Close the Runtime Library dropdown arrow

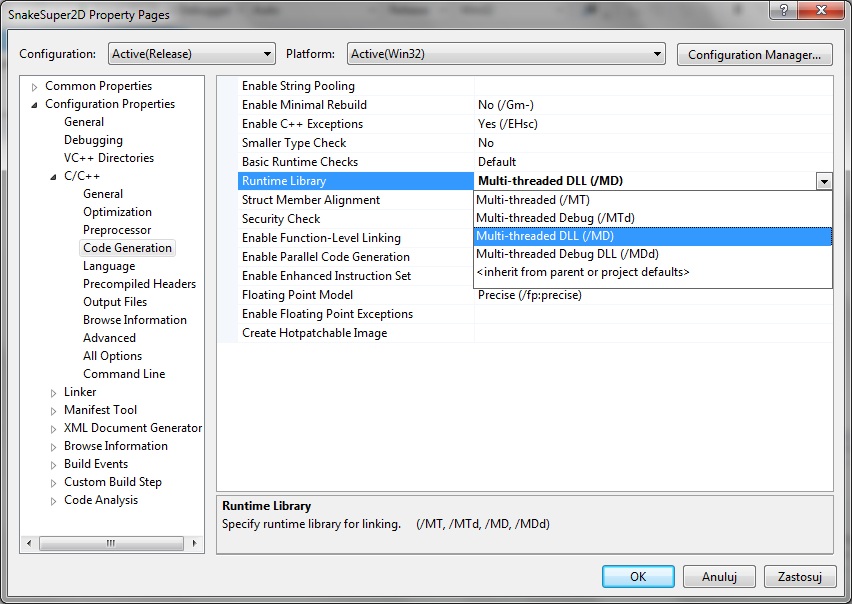point(824,181)
